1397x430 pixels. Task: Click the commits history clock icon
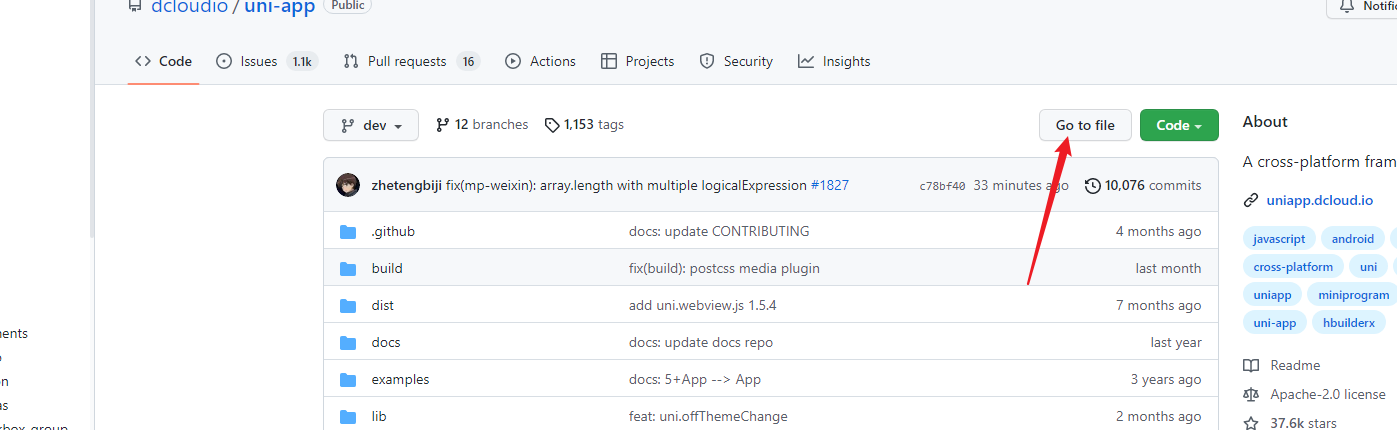point(1093,186)
